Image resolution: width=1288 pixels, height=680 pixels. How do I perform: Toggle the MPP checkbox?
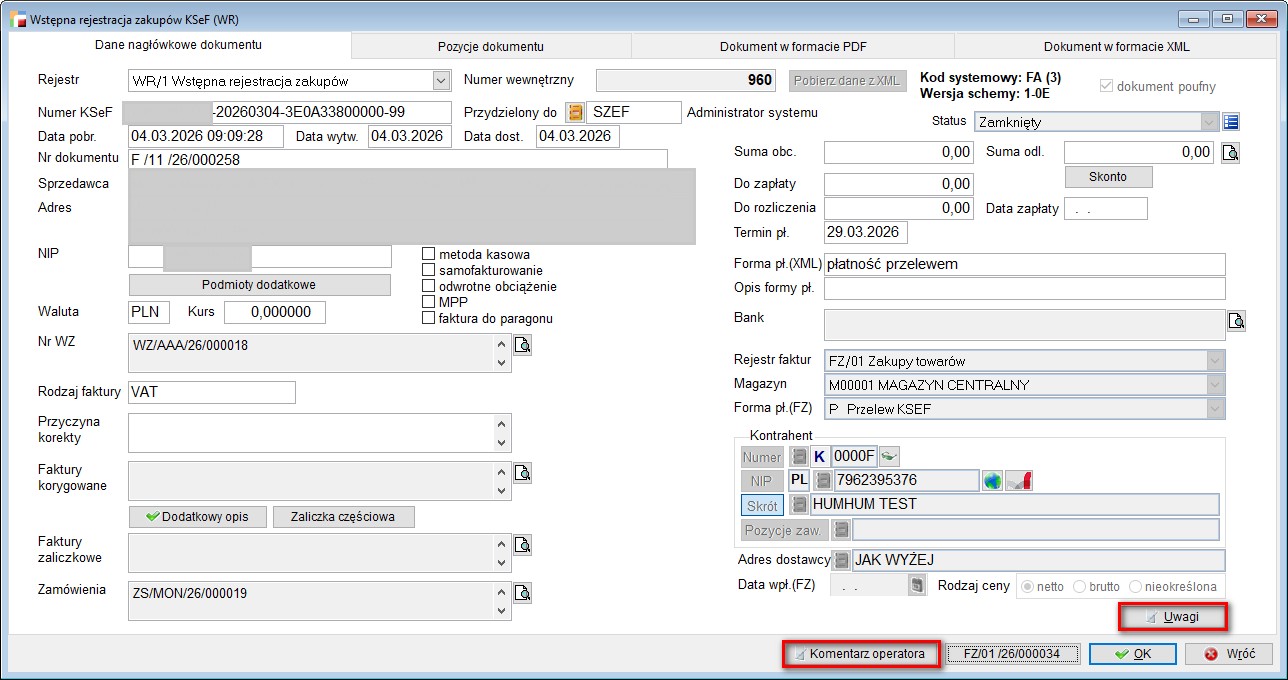(x=429, y=302)
